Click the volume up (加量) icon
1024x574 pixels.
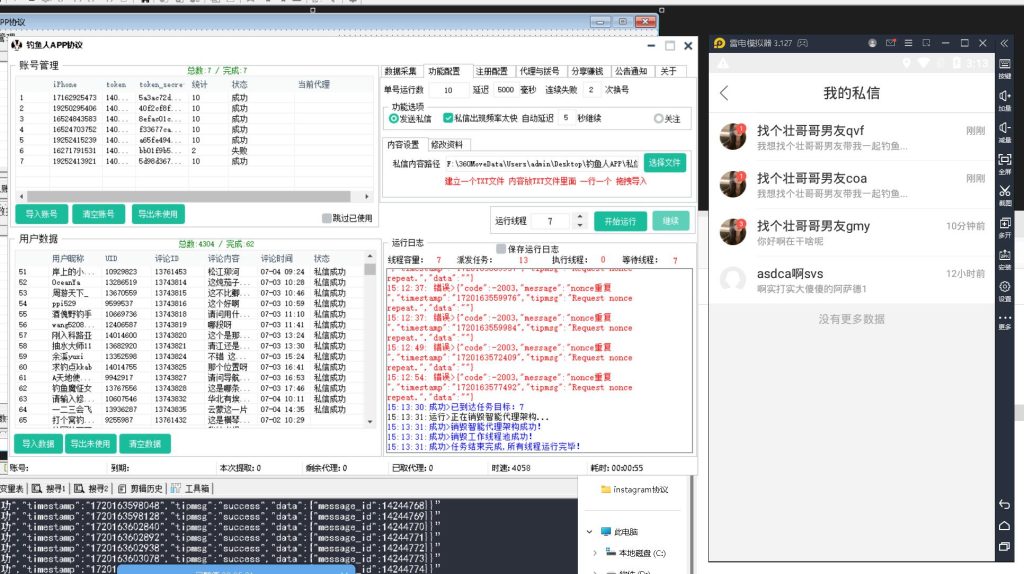coord(1004,97)
